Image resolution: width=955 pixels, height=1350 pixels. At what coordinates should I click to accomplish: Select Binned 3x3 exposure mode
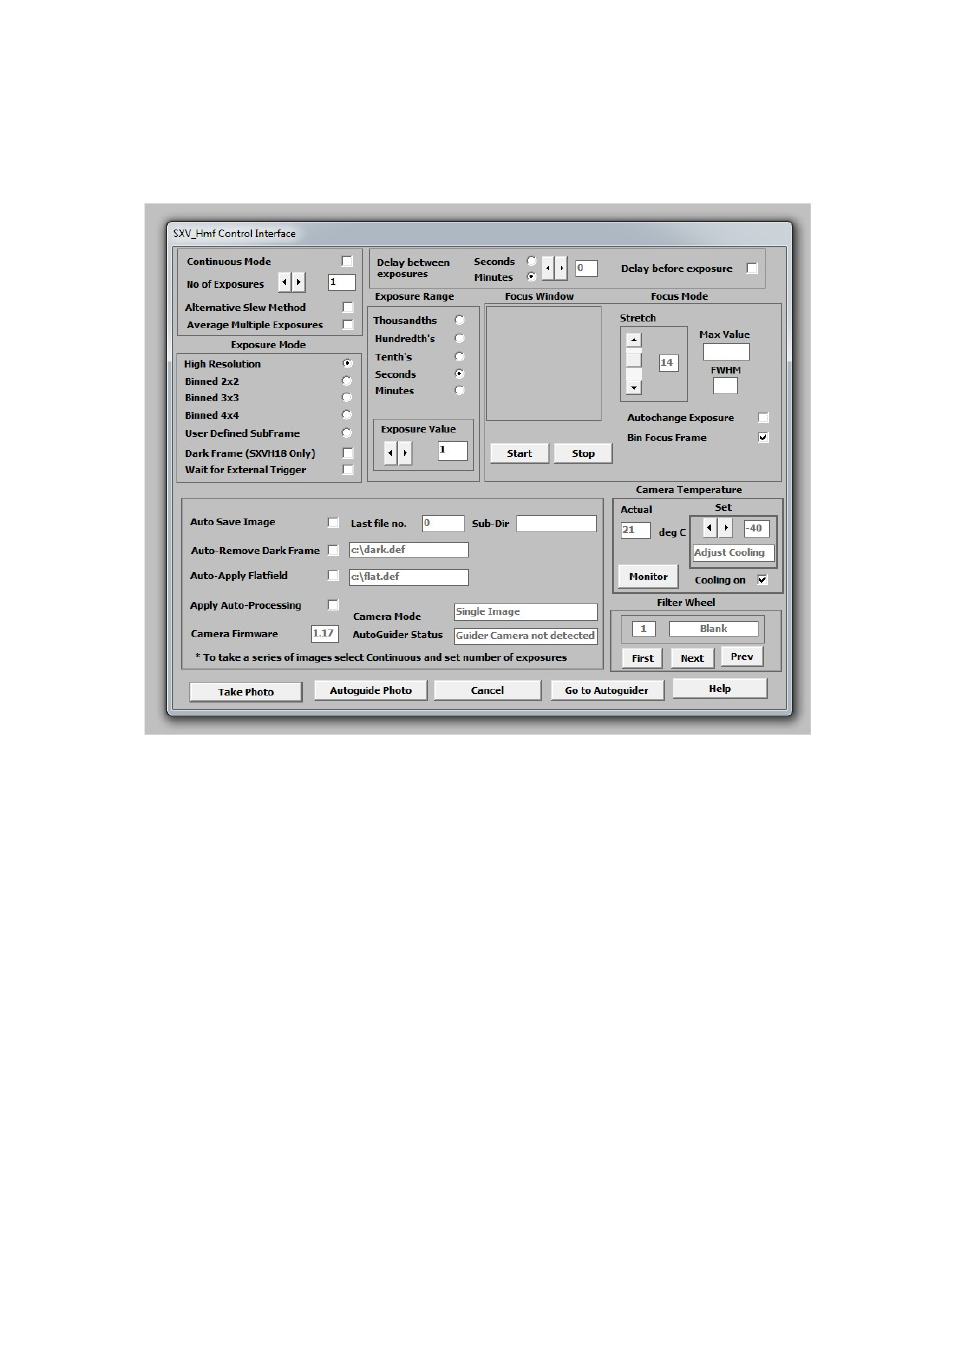[x=347, y=397]
